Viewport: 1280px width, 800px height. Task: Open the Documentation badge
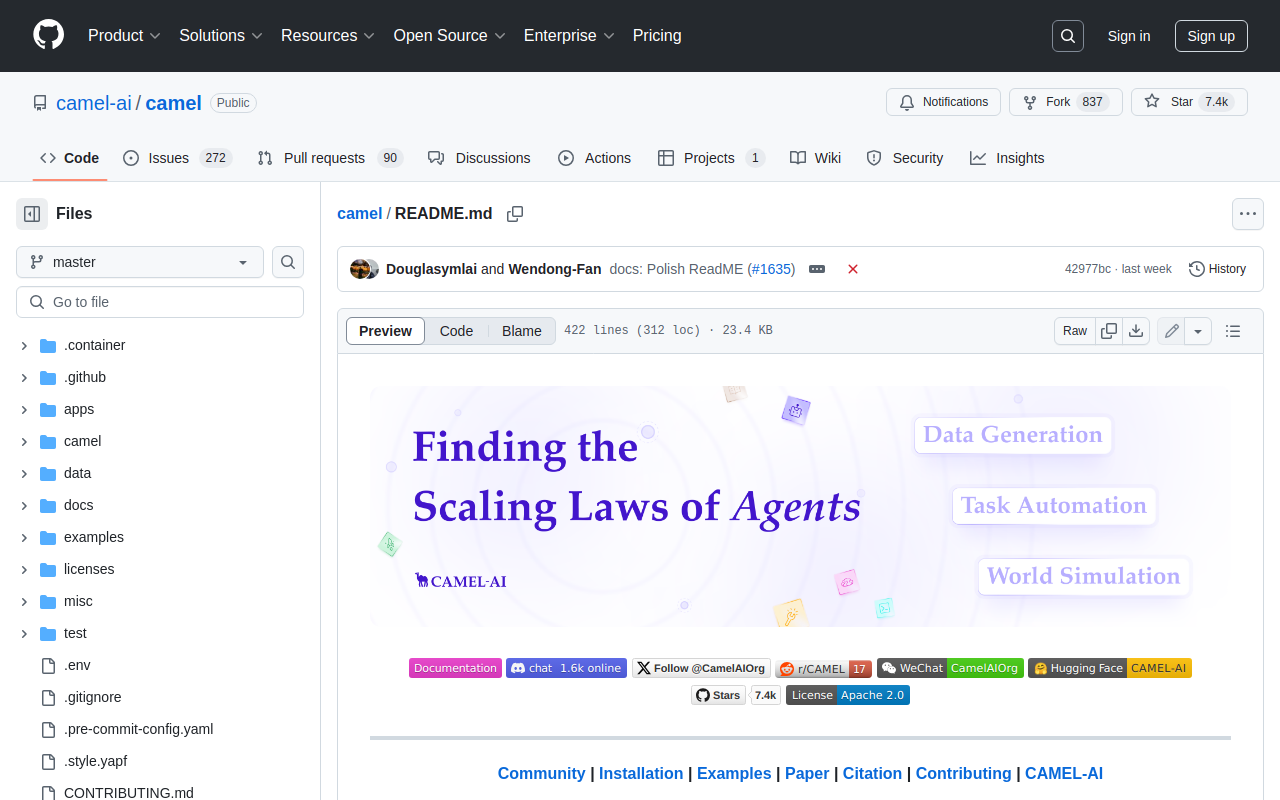(455, 668)
